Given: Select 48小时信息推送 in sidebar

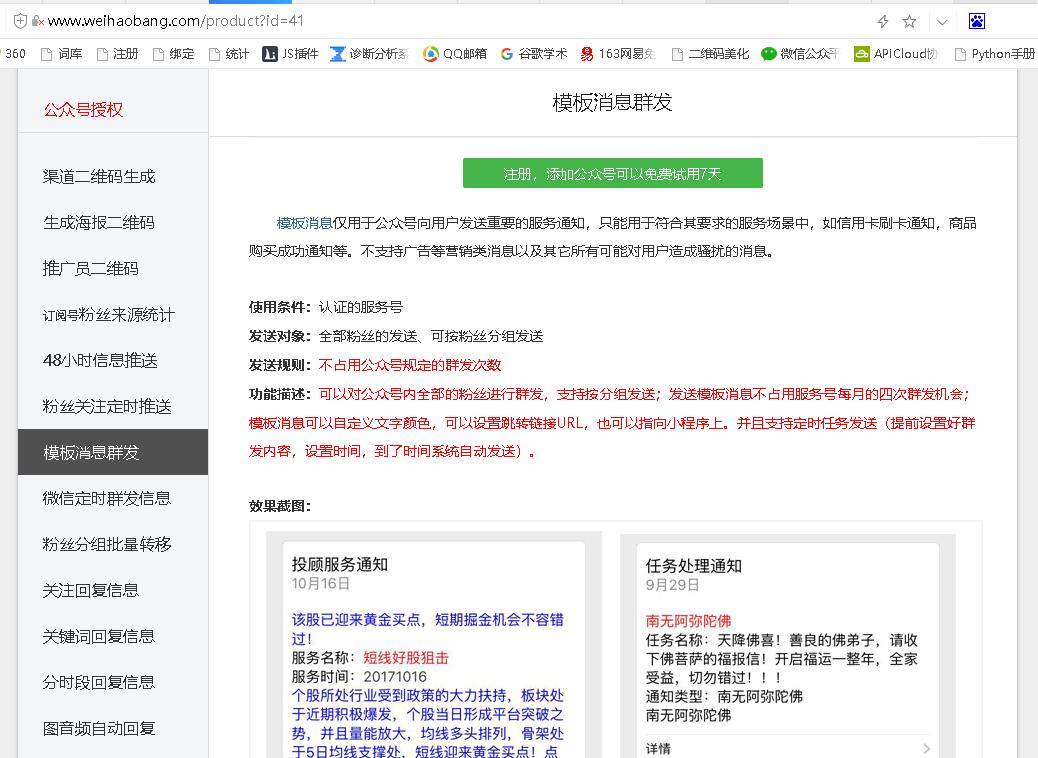Looking at the screenshot, I should coord(100,360).
